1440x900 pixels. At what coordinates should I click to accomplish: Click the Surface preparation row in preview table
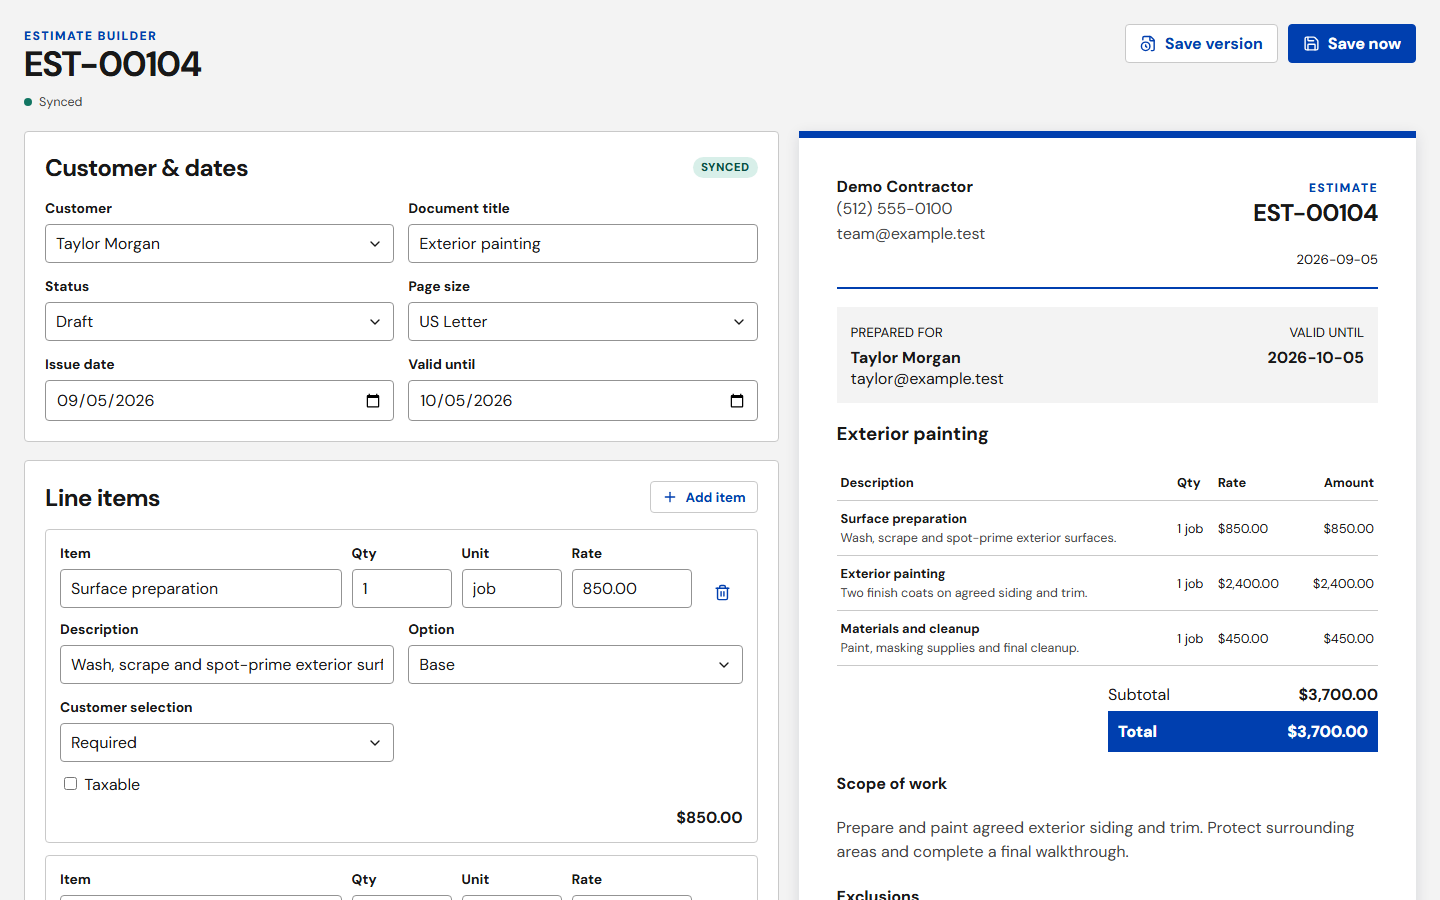[1107, 528]
